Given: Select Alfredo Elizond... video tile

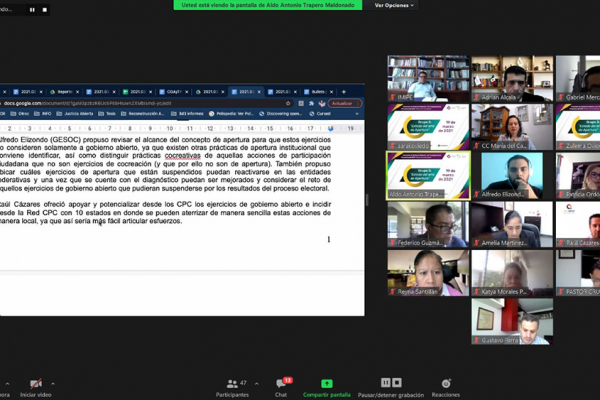Looking at the screenshot, I should tap(512, 176).
